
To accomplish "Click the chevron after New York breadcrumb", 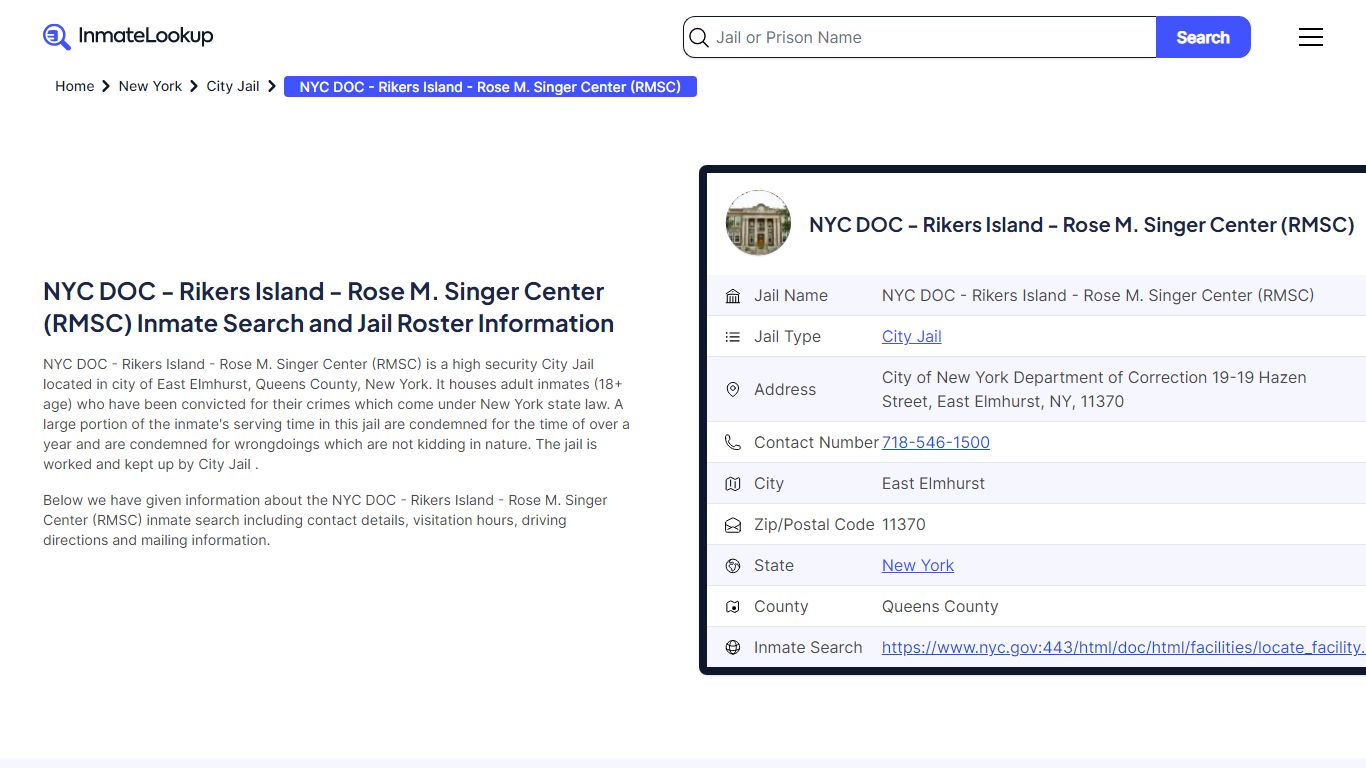I will [x=194, y=86].
